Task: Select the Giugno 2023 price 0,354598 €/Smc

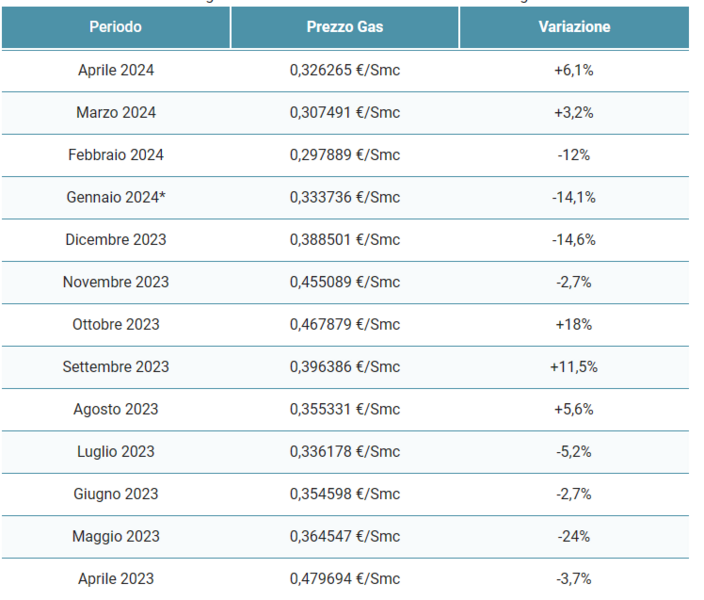Action: (x=345, y=494)
